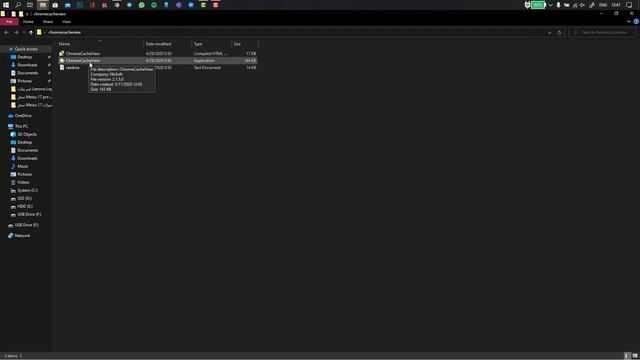Viewport: 640px width, 360px height.
Task: Open Documents under This PC
Action: pyautogui.click(x=27, y=151)
